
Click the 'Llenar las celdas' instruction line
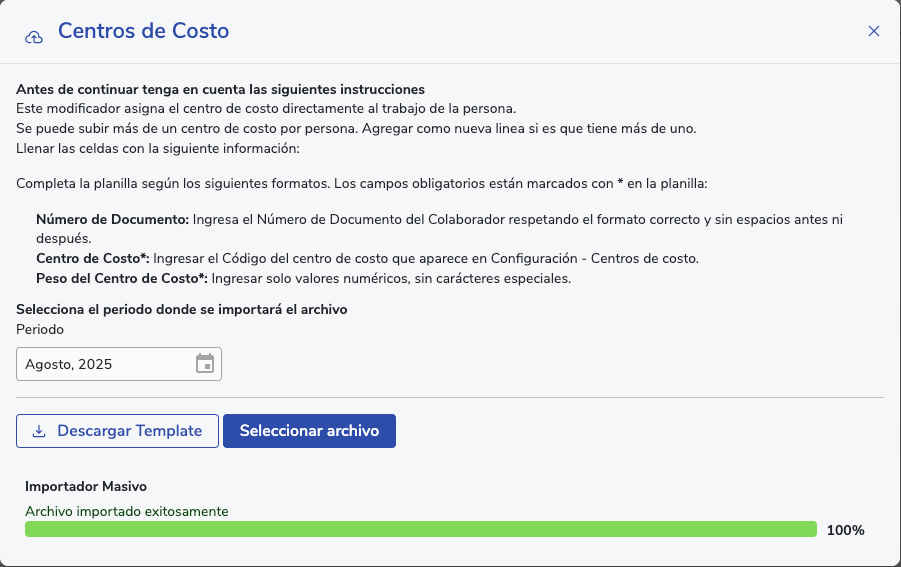click(x=158, y=149)
